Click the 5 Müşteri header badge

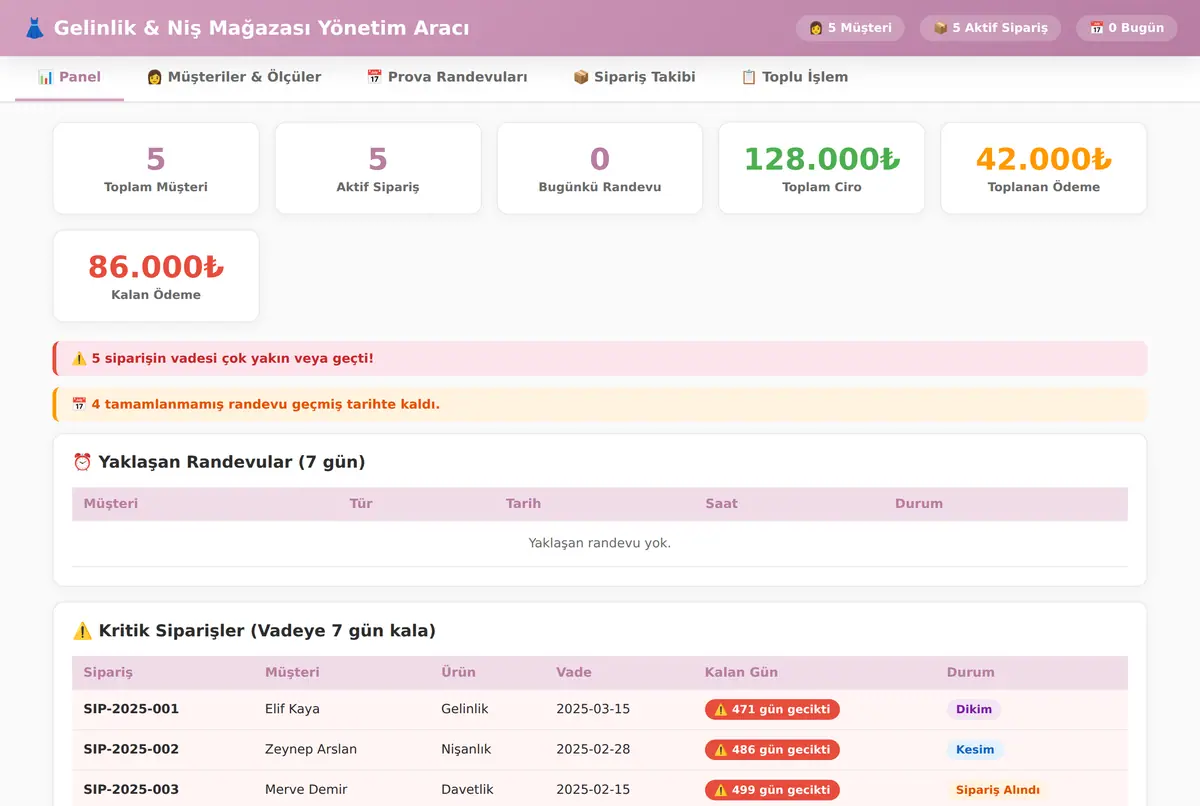click(x=850, y=28)
